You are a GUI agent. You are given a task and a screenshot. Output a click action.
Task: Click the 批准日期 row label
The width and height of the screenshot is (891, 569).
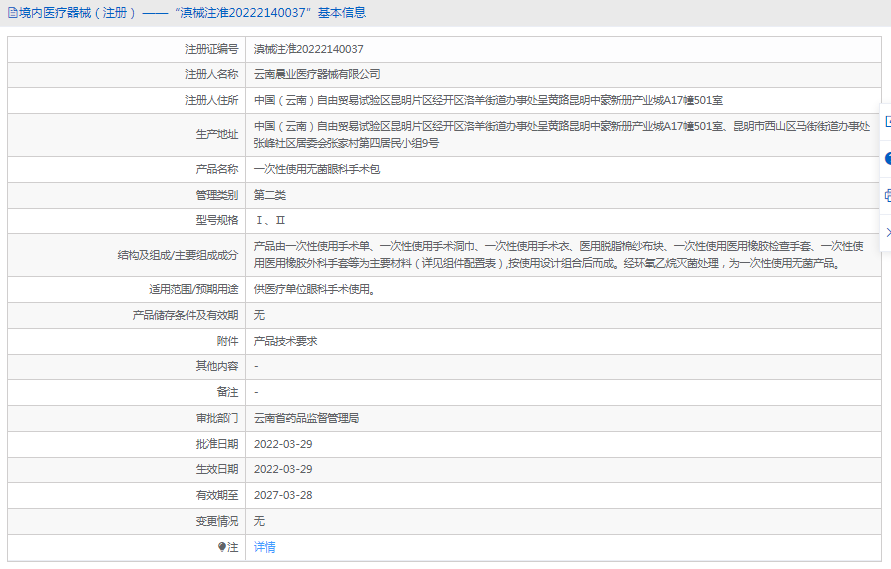(x=216, y=444)
